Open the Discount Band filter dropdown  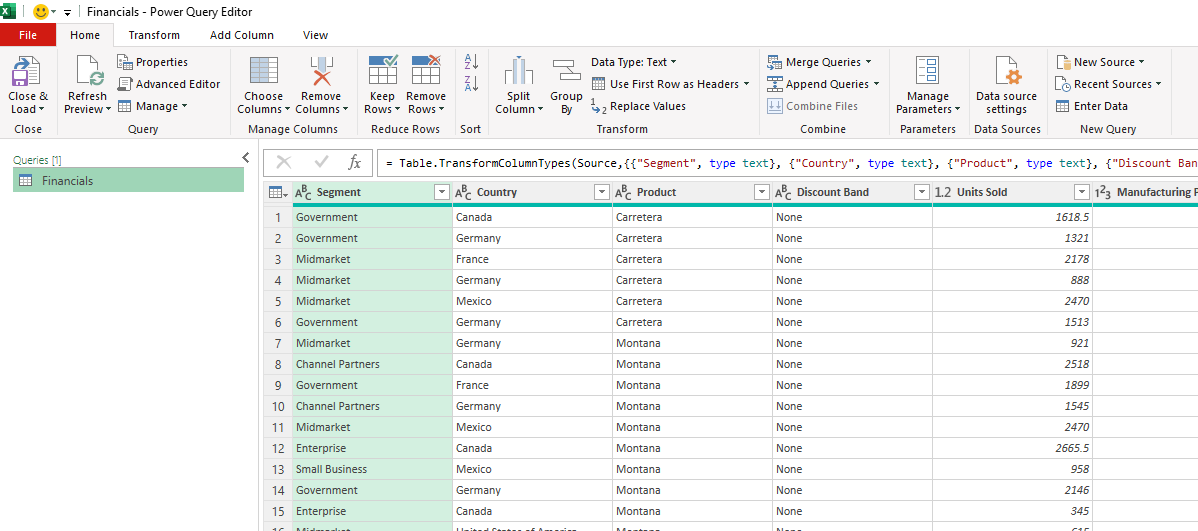click(921, 193)
